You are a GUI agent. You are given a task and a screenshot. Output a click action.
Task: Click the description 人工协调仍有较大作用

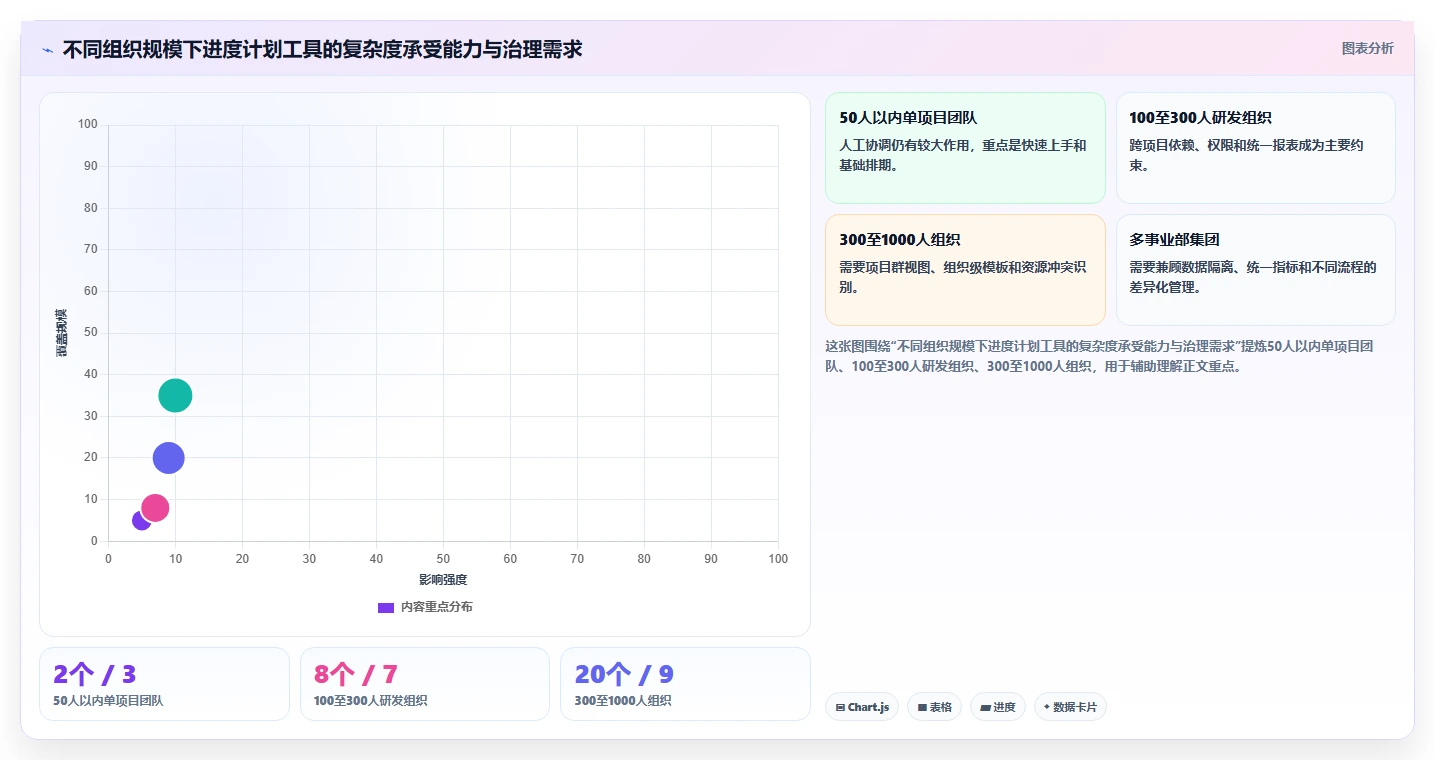coord(963,155)
